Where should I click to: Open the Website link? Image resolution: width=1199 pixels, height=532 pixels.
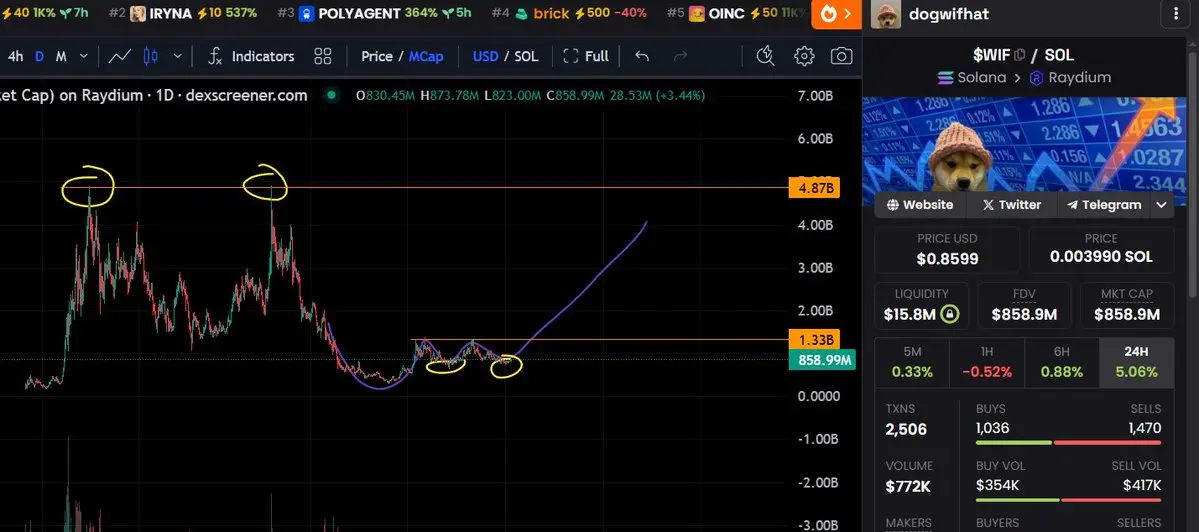pos(920,205)
